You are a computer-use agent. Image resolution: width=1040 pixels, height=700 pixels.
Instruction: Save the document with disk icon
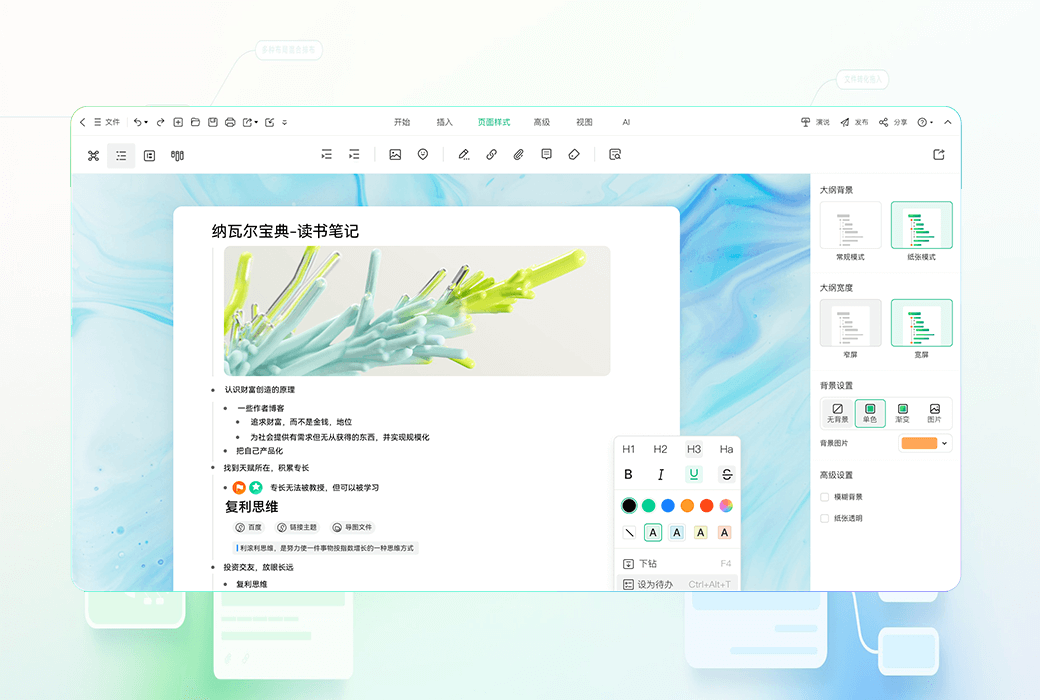point(213,122)
